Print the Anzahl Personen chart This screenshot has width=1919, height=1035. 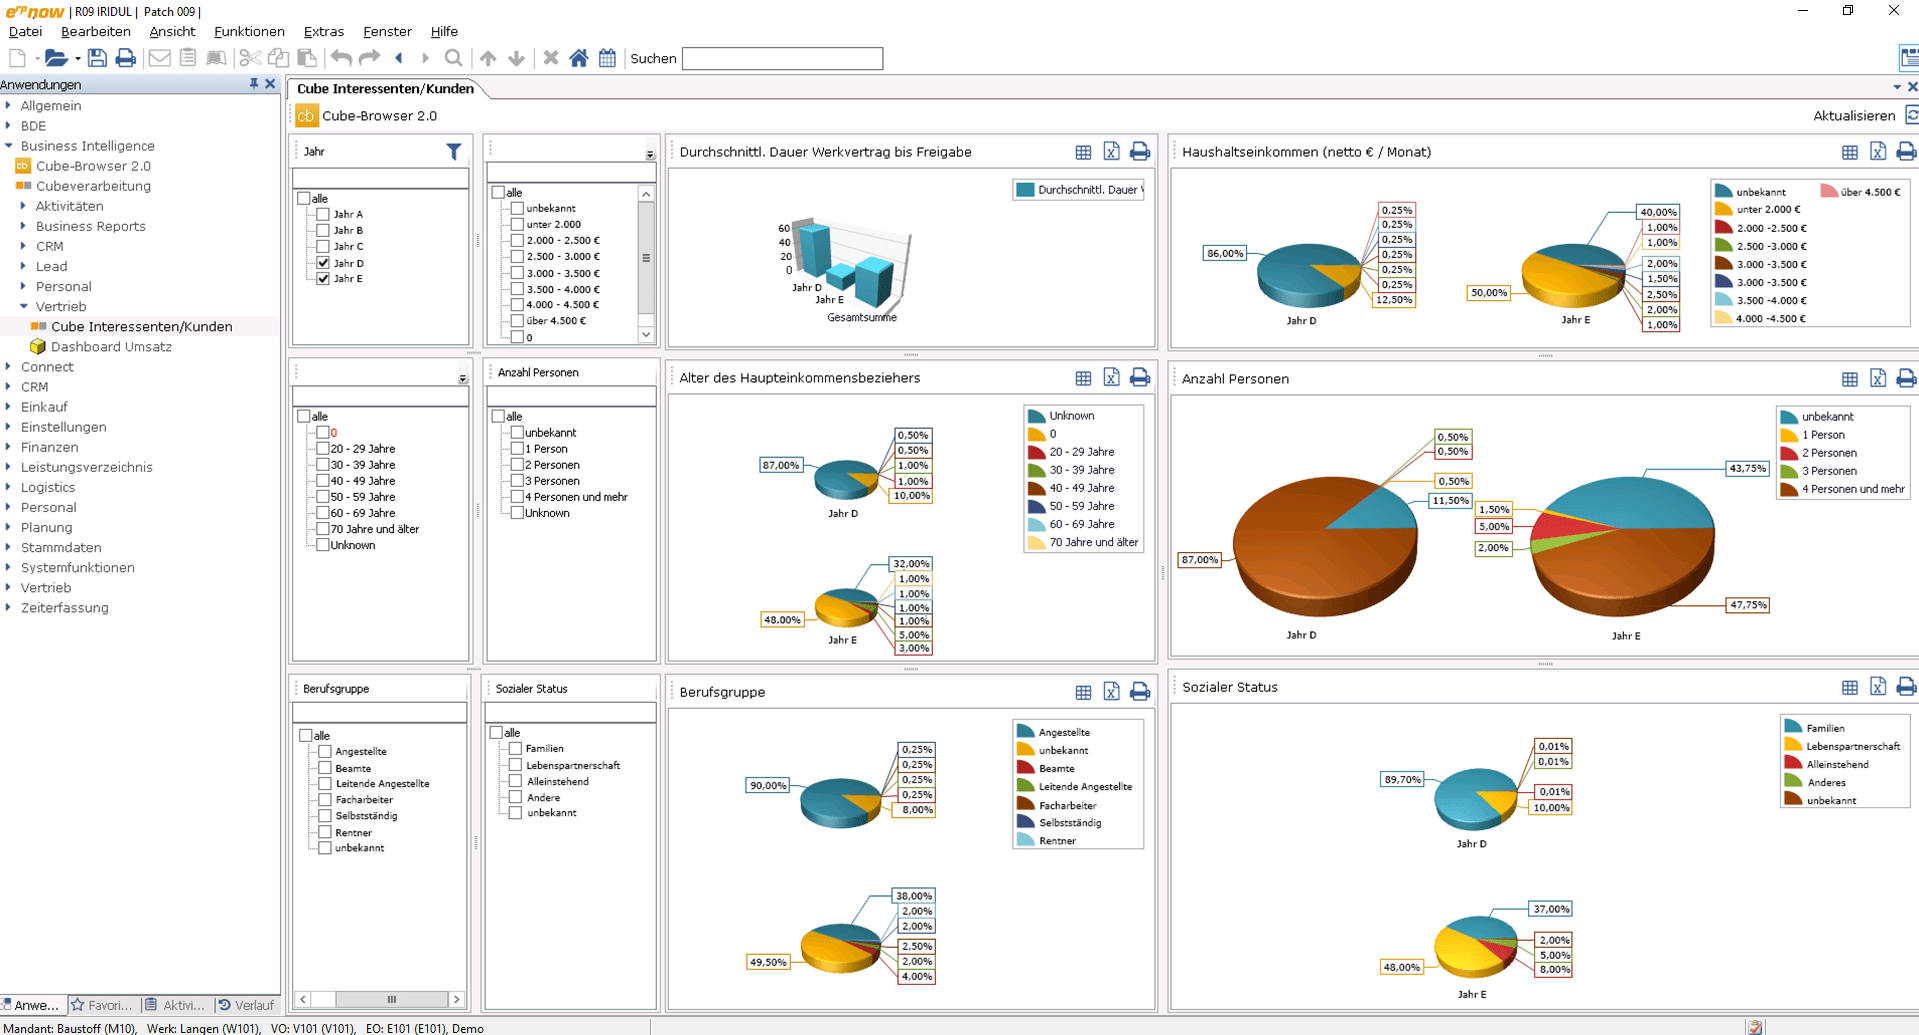[x=1906, y=378]
